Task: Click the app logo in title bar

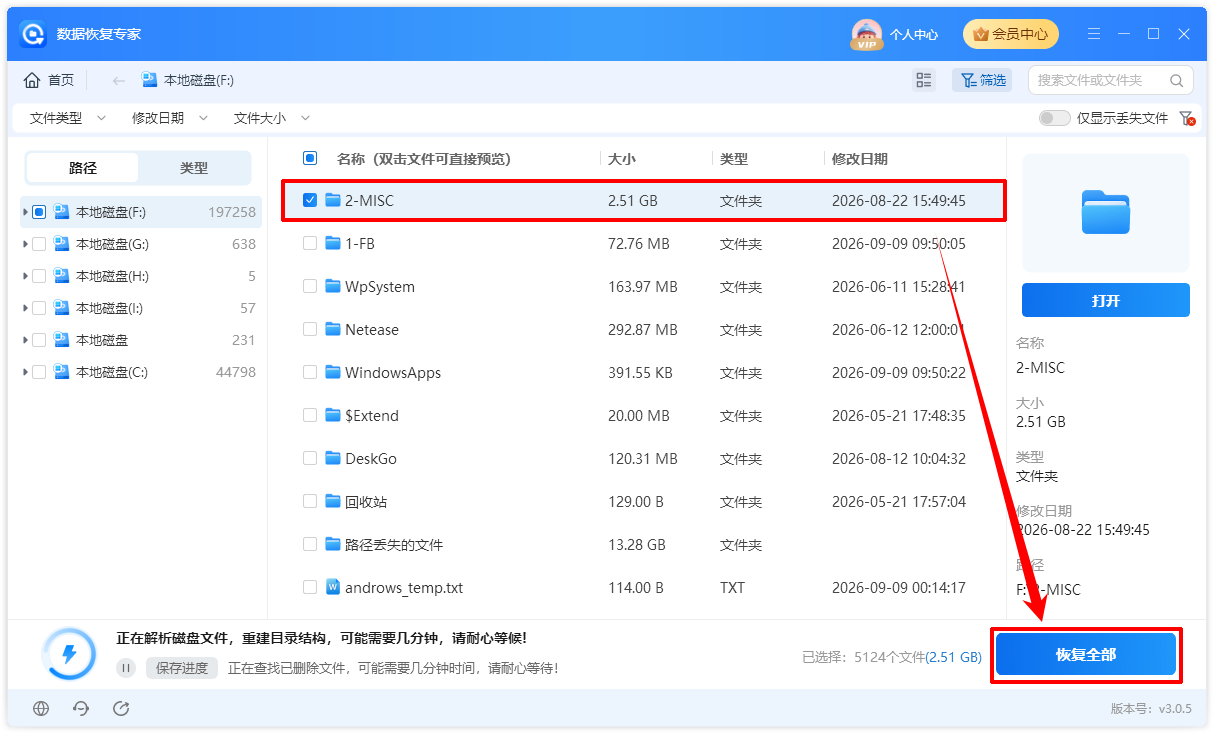Action: (x=35, y=34)
